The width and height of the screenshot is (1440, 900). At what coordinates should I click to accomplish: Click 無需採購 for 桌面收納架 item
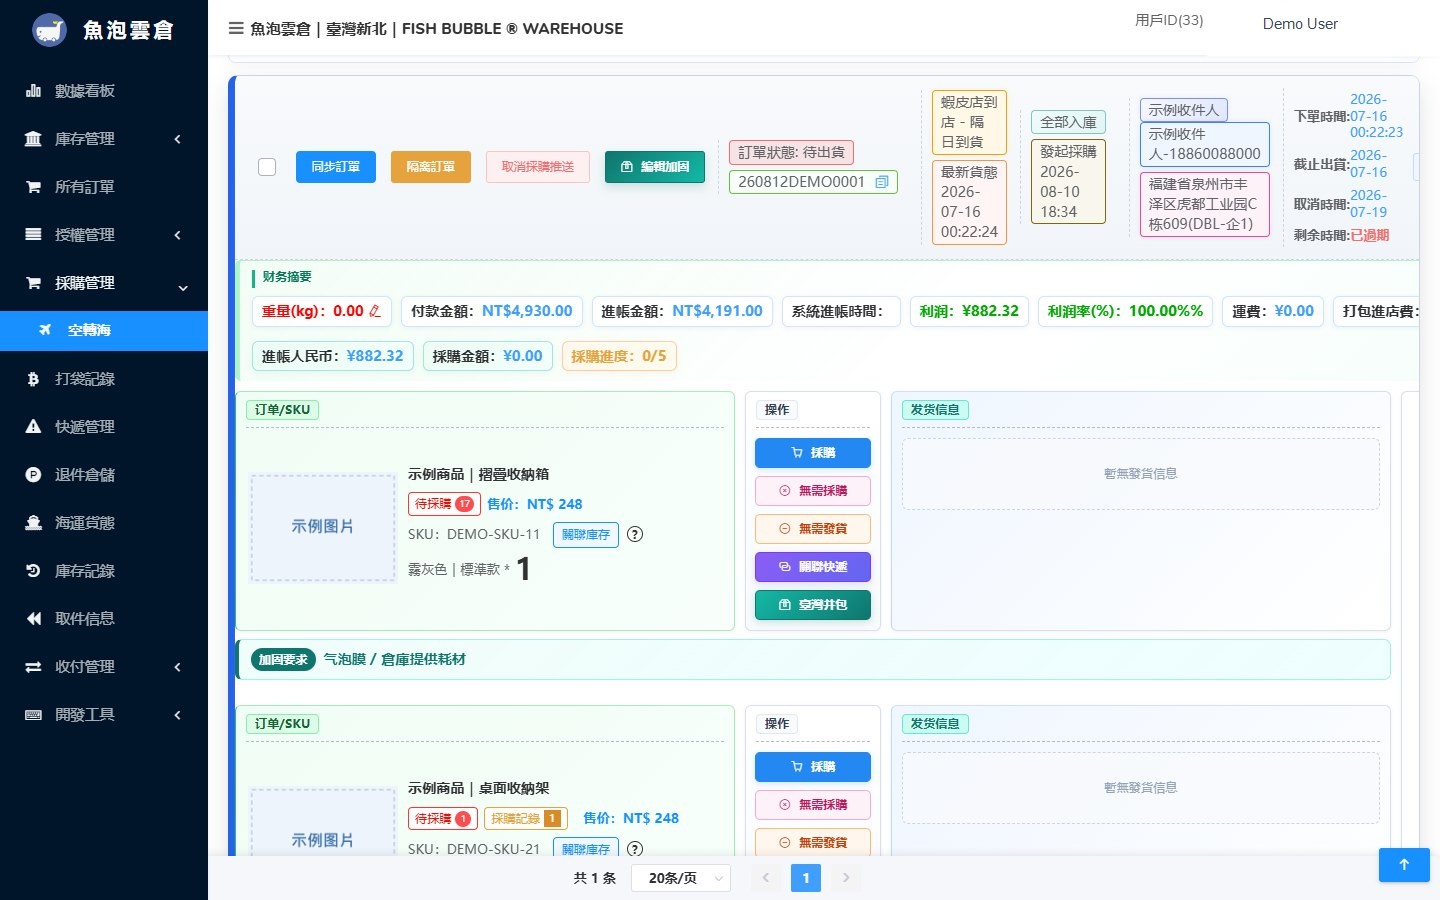813,805
